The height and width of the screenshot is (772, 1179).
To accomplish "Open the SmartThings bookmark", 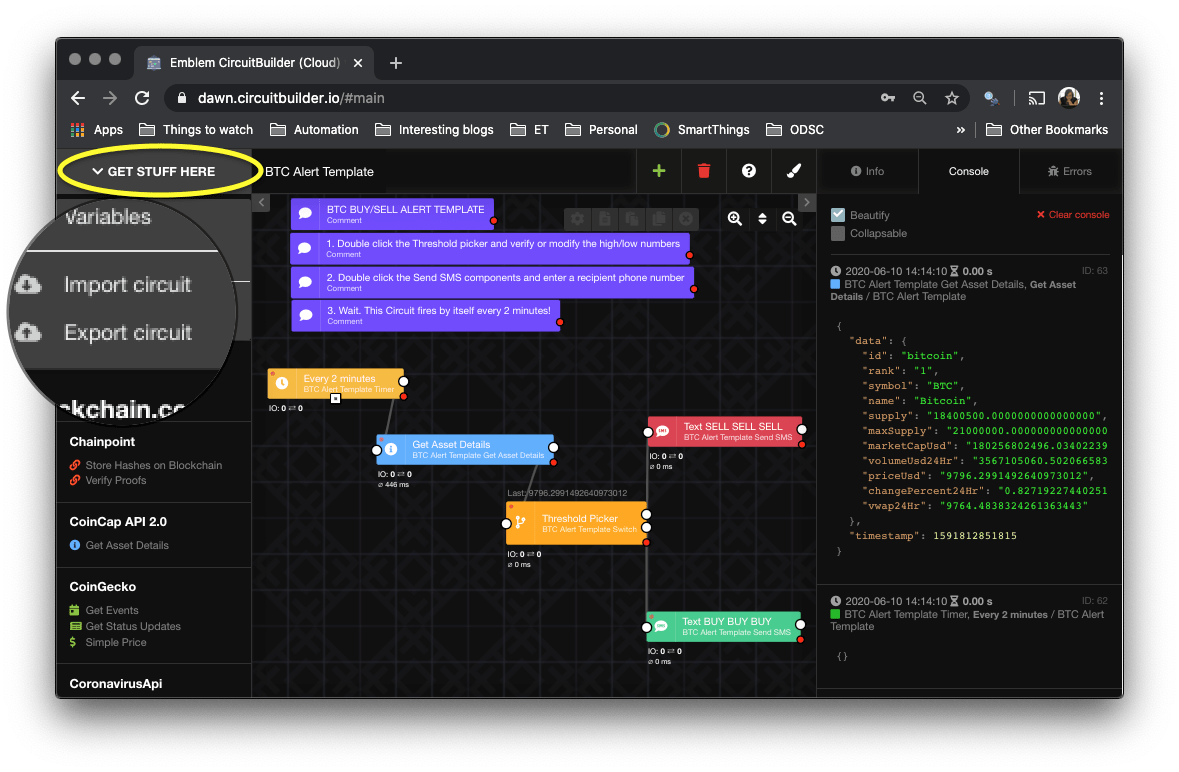I will 702,130.
